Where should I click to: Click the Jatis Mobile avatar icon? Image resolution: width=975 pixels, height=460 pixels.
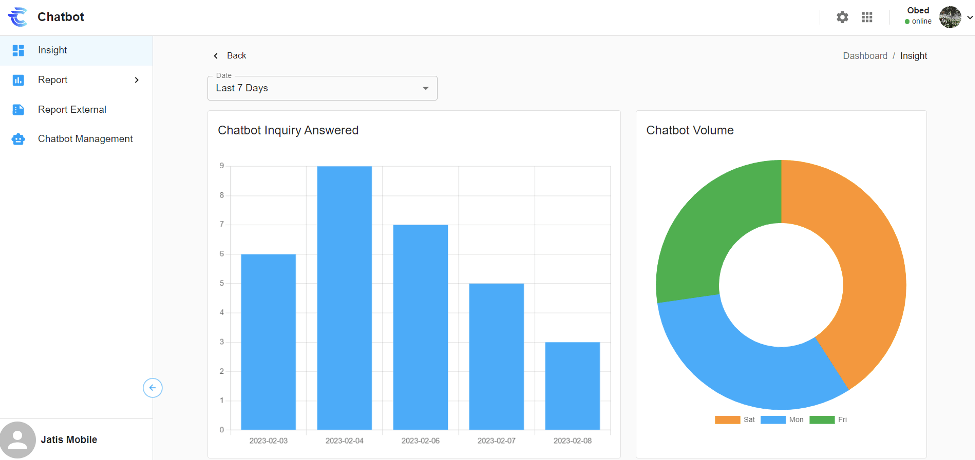tap(18, 440)
